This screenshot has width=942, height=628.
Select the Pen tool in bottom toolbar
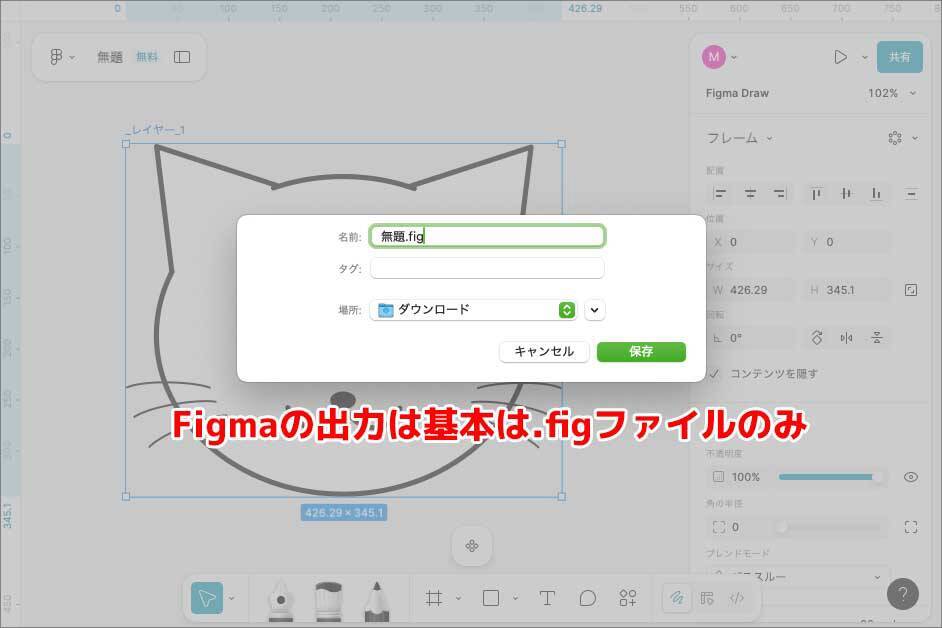(280, 598)
